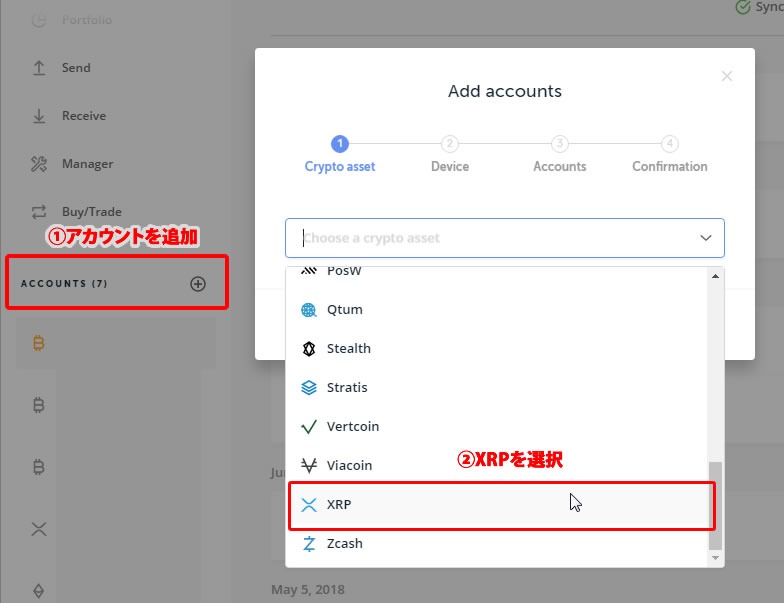Click the Device step 2 indicator

[450, 144]
